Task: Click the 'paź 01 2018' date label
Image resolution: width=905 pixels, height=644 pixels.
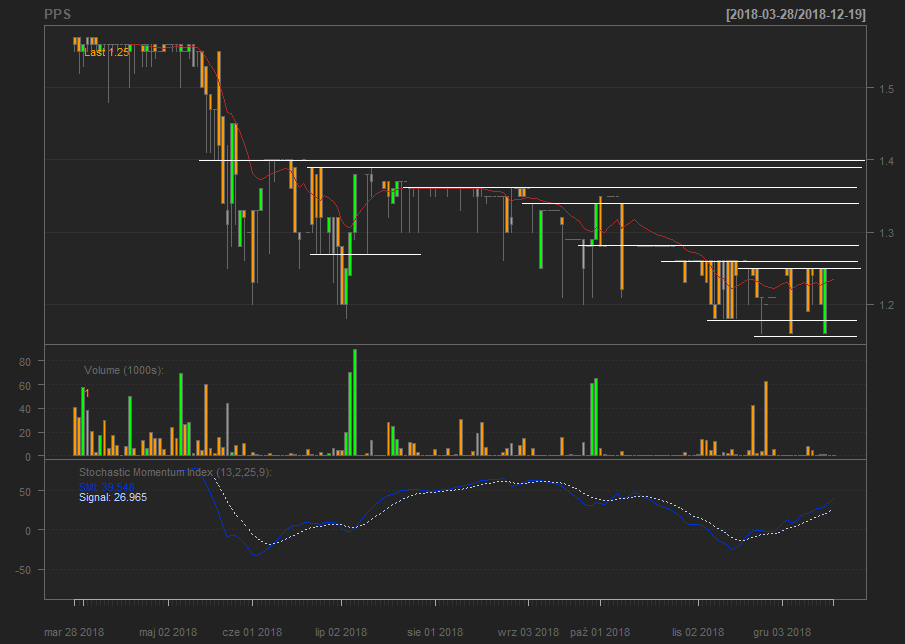Action: pyautogui.click(x=600, y=632)
